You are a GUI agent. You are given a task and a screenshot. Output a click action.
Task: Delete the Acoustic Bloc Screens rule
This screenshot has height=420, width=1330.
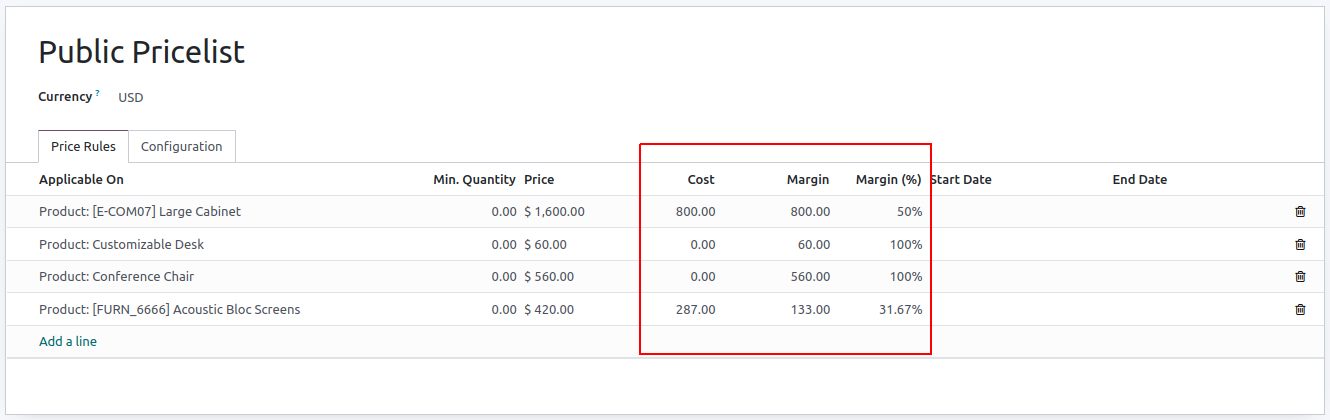click(x=1300, y=310)
